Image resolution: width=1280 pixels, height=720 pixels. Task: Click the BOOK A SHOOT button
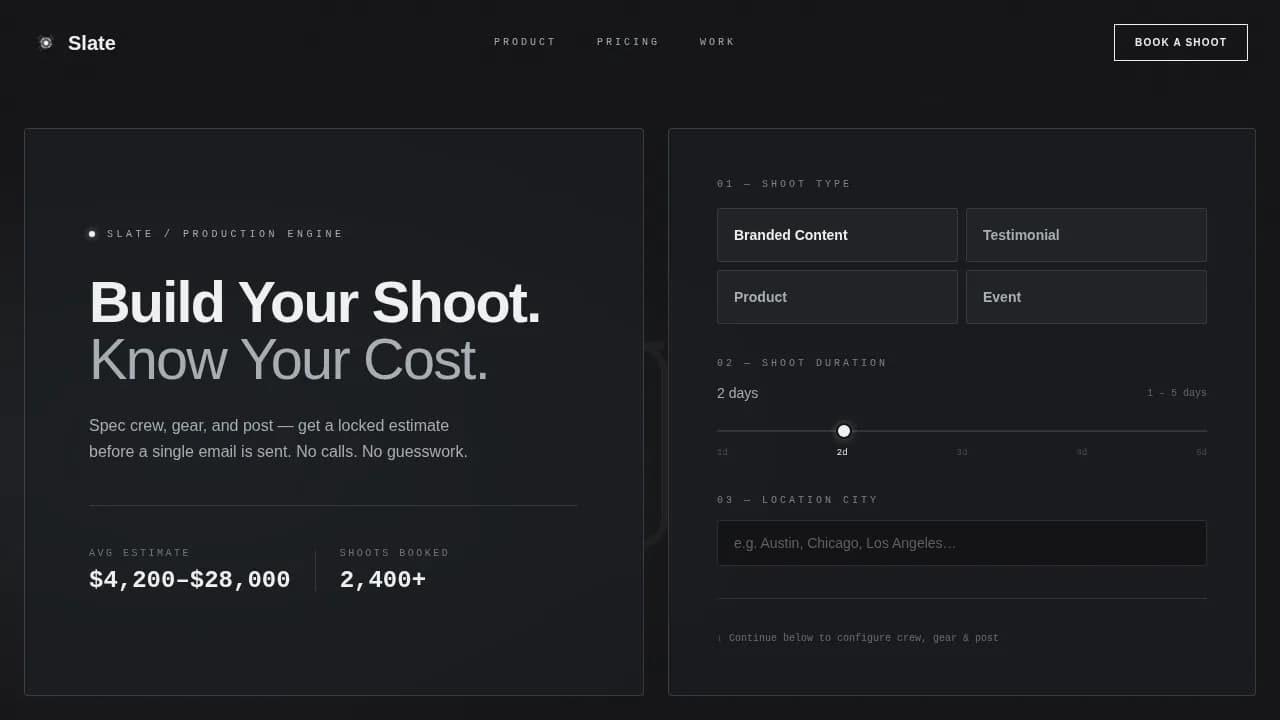pyautogui.click(x=1180, y=42)
